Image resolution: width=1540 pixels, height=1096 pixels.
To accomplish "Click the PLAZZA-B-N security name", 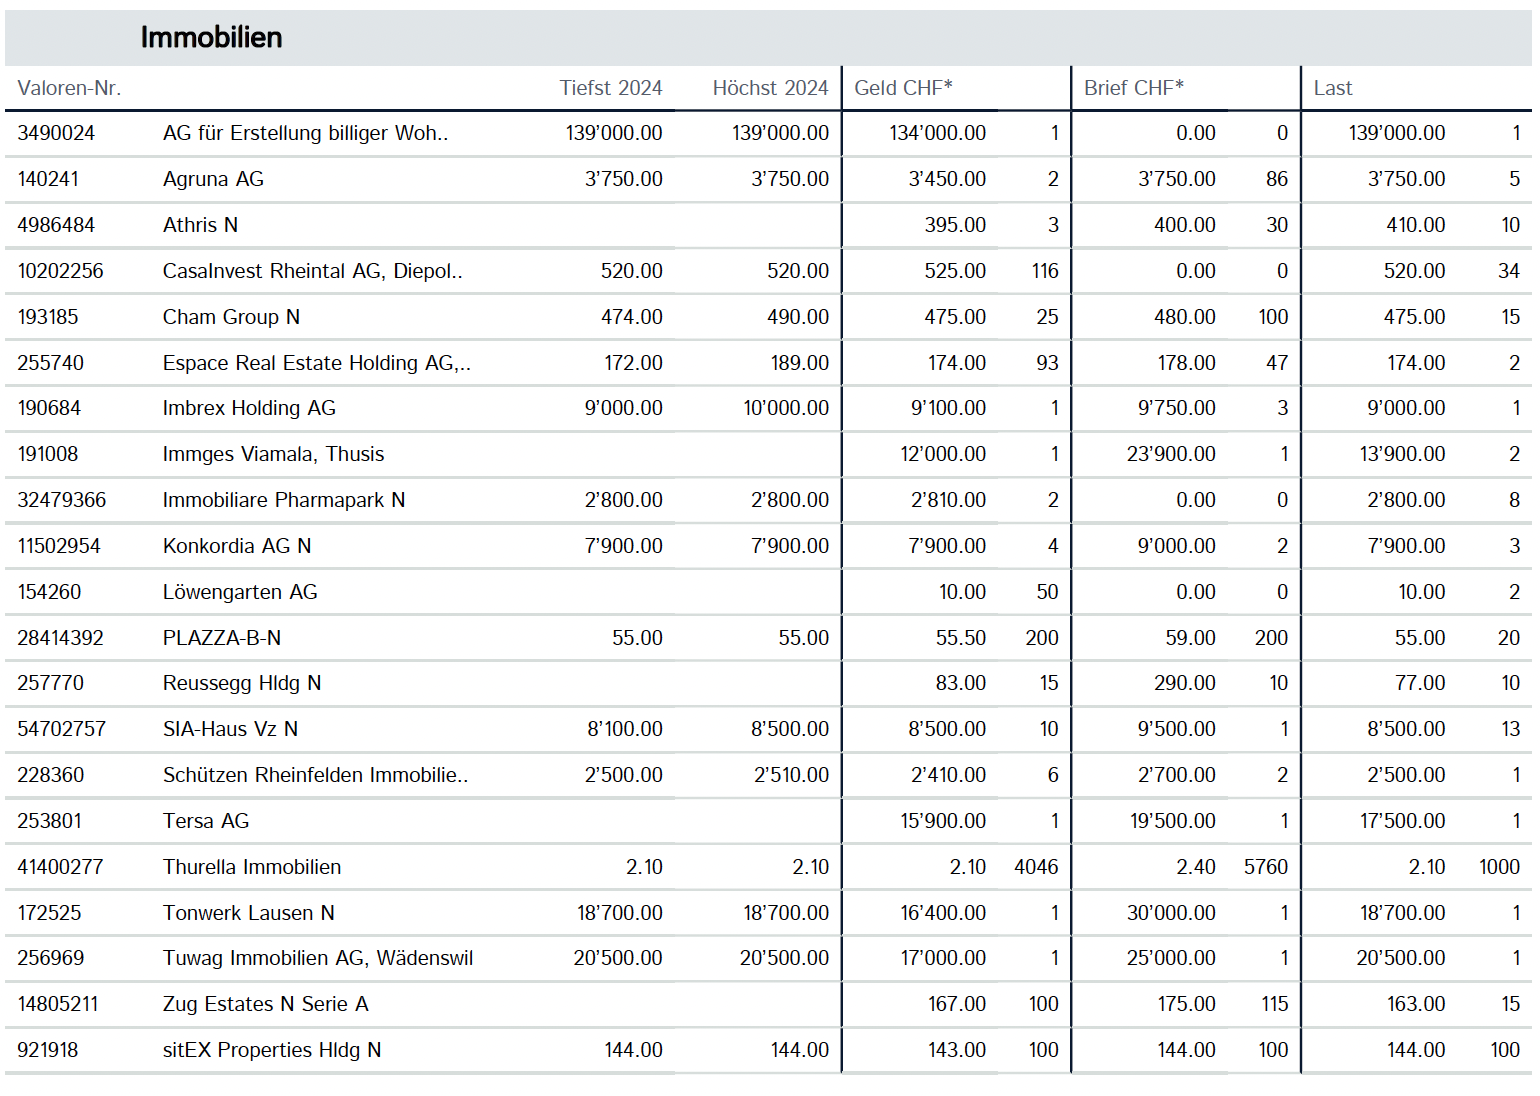I will (222, 638).
